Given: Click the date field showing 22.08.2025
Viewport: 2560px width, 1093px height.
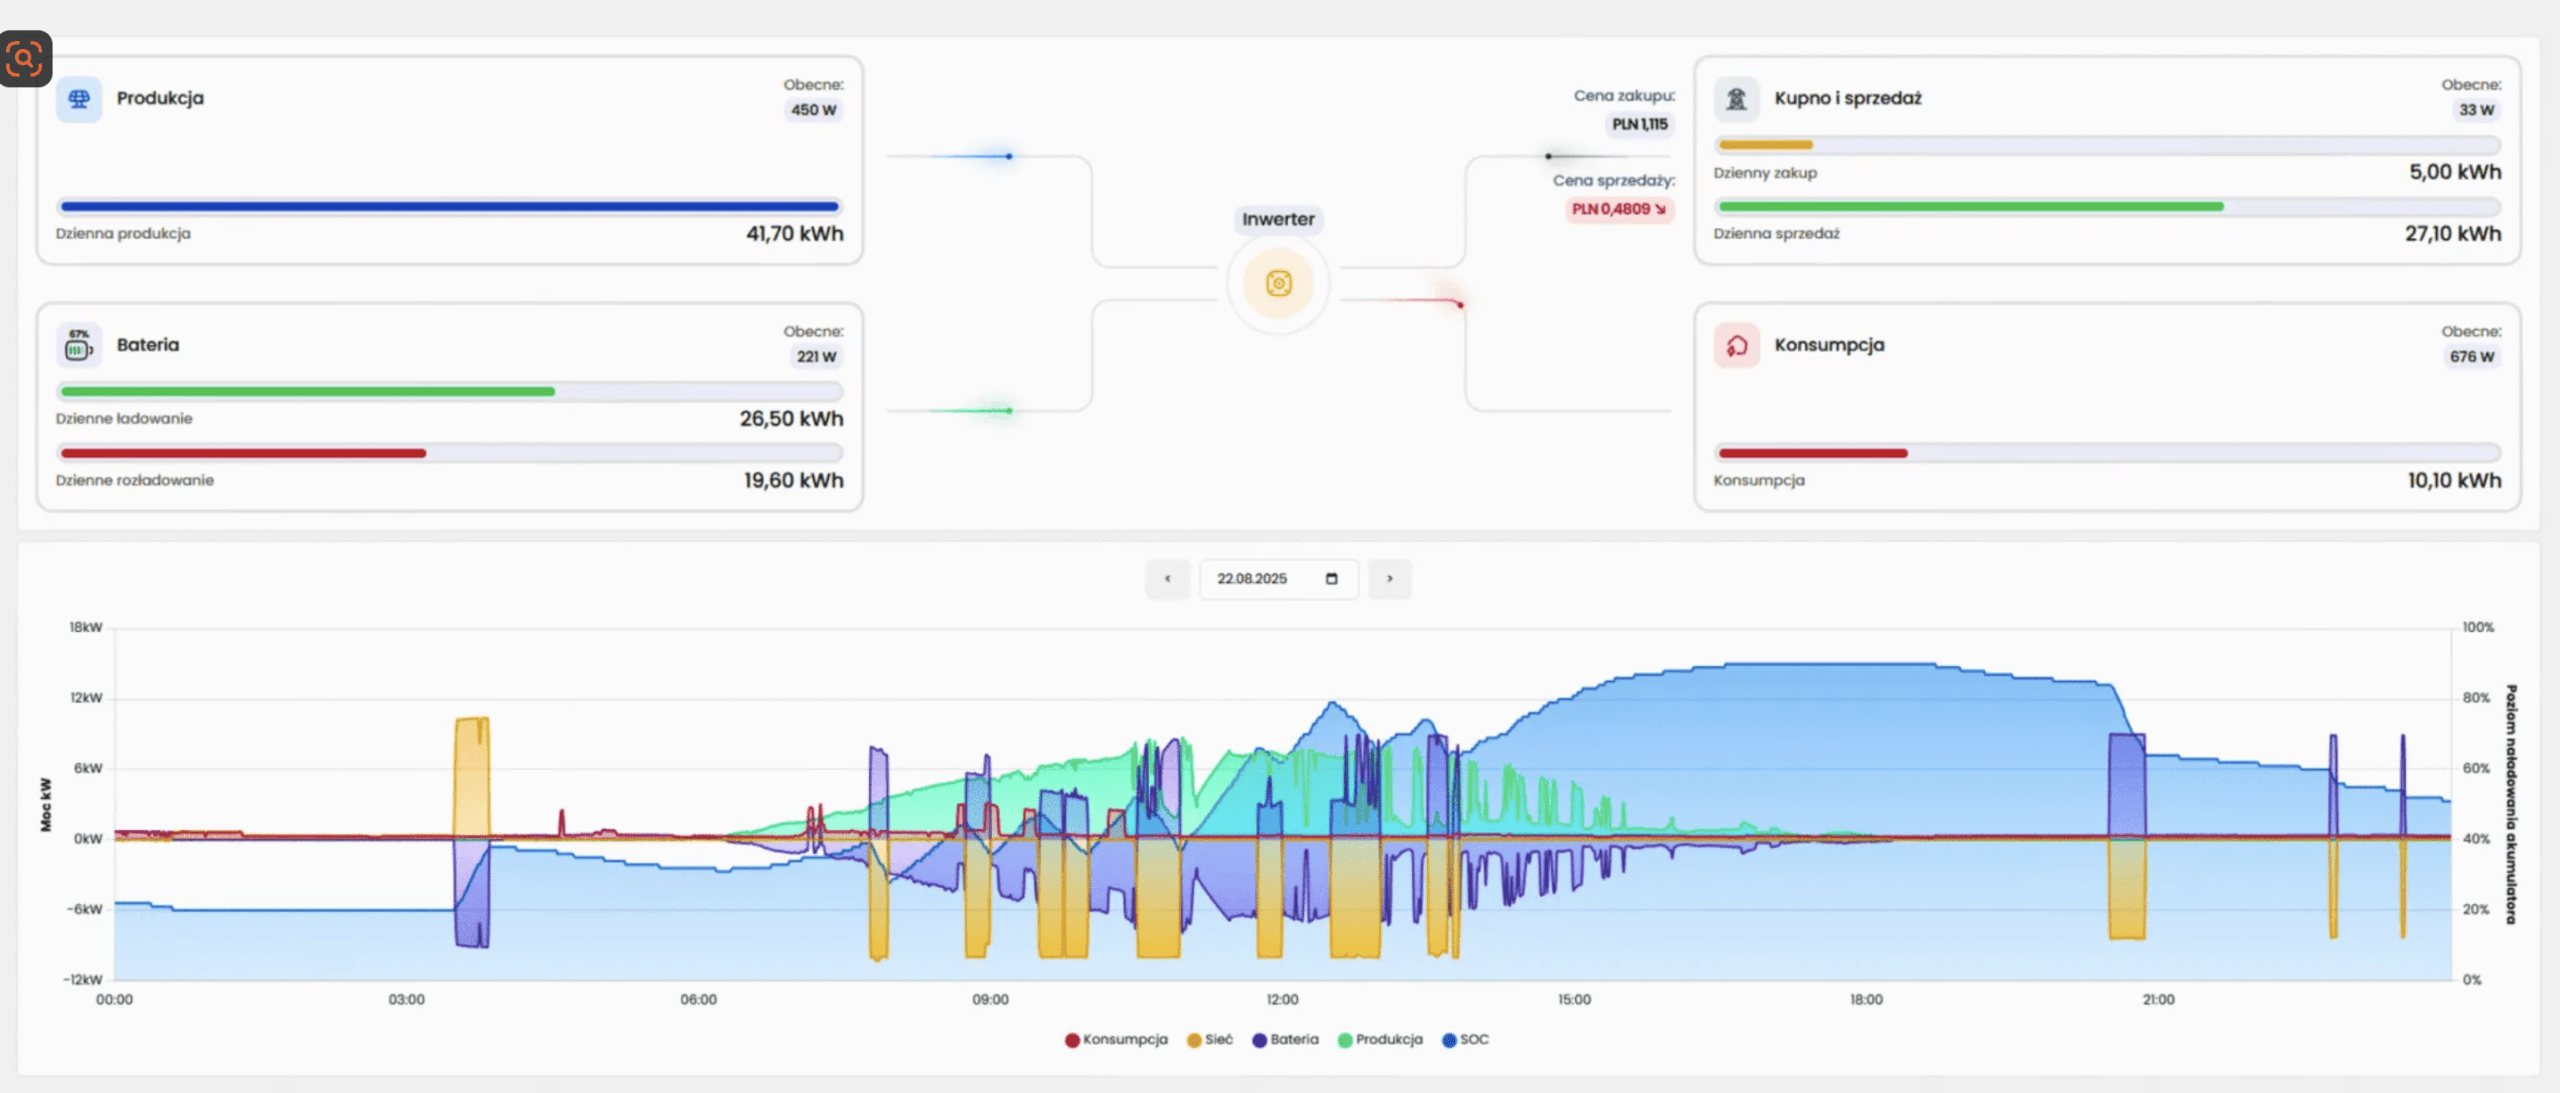Looking at the screenshot, I should [x=1278, y=579].
